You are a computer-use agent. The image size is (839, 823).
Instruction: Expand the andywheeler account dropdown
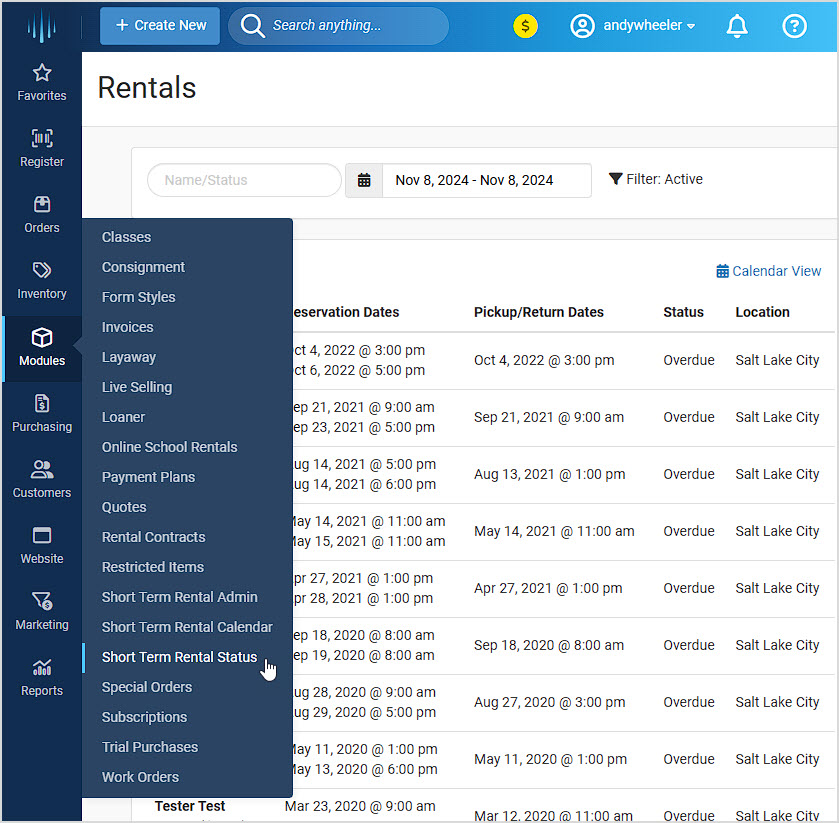[649, 26]
